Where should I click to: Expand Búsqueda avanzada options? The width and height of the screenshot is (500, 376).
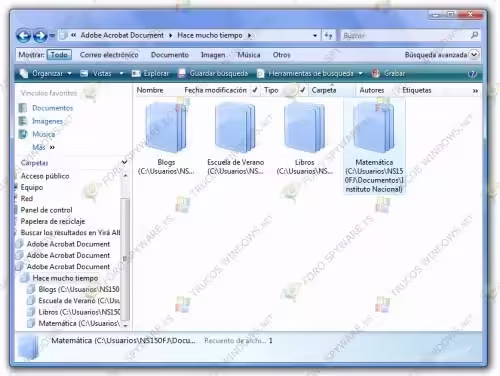point(474,54)
